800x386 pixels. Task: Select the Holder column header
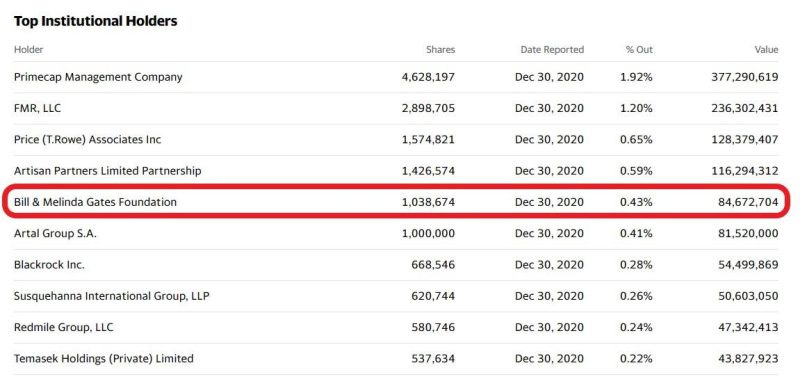(x=29, y=49)
